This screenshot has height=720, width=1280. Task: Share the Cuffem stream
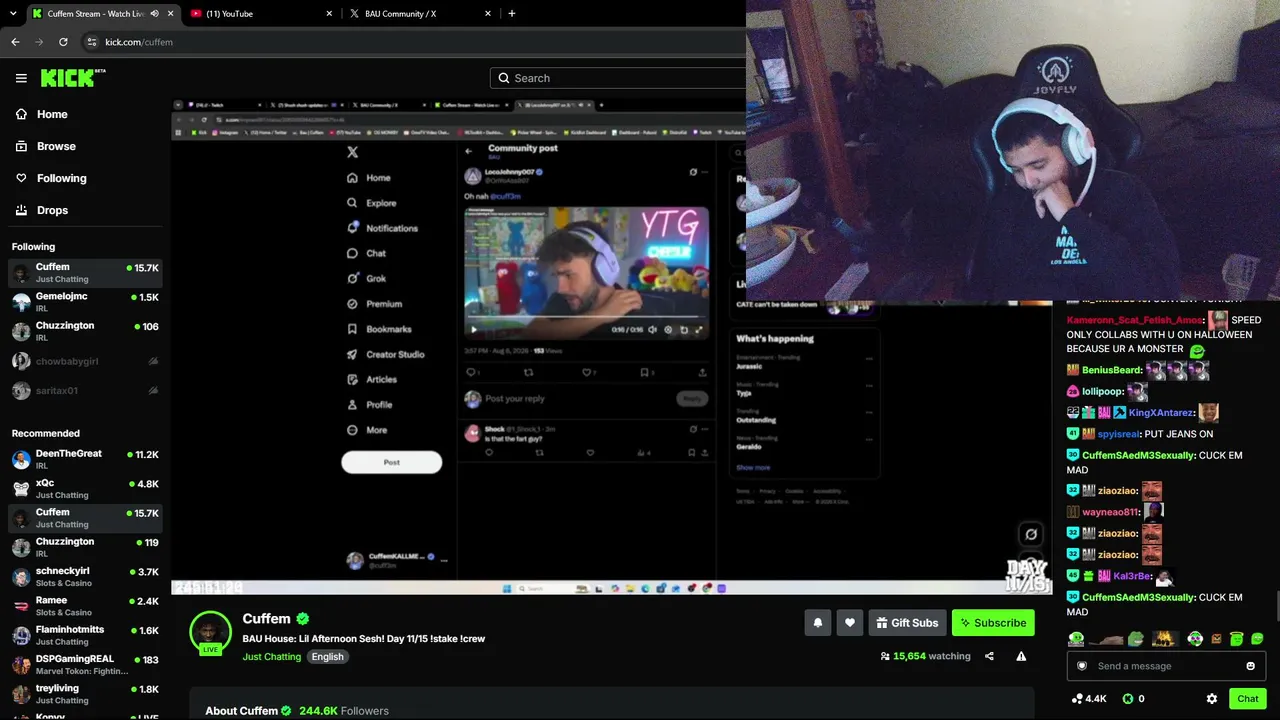(989, 656)
